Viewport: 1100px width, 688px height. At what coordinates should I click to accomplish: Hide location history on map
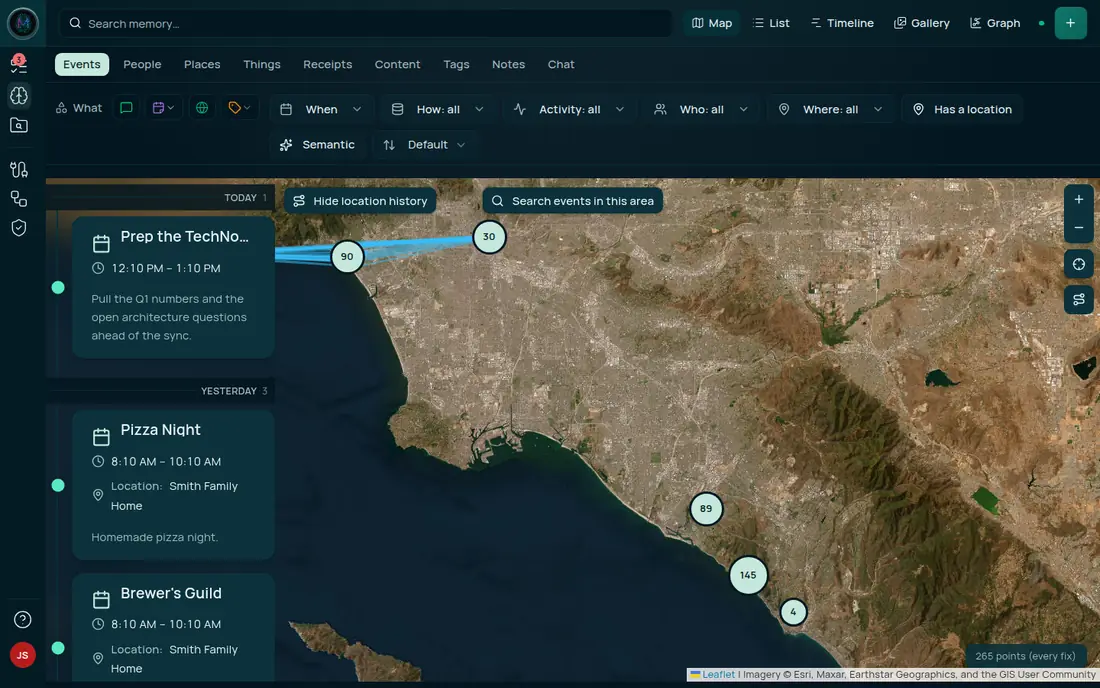click(361, 201)
